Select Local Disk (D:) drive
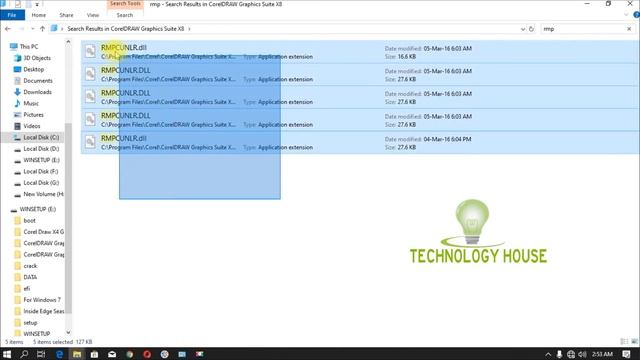 coord(41,149)
